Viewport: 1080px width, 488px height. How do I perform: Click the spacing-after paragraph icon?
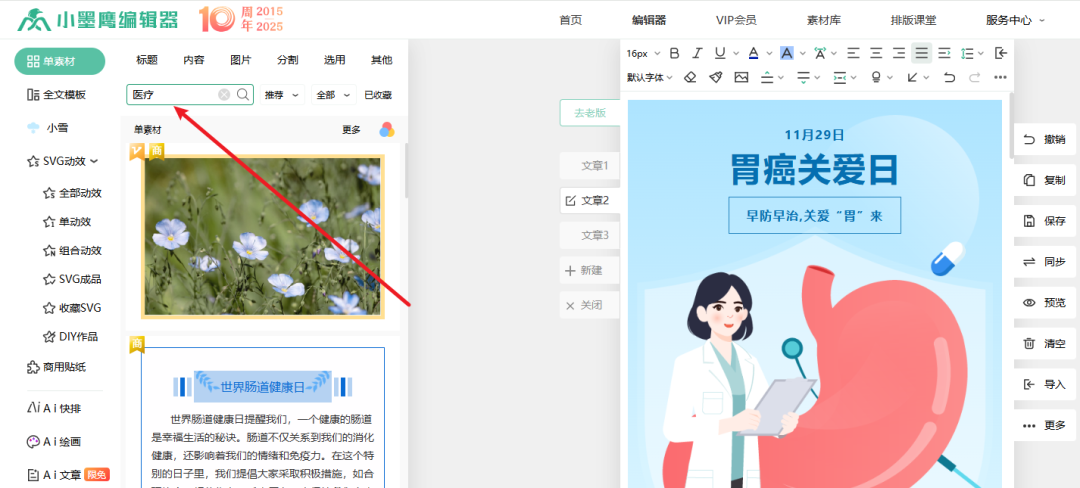[x=803, y=77]
